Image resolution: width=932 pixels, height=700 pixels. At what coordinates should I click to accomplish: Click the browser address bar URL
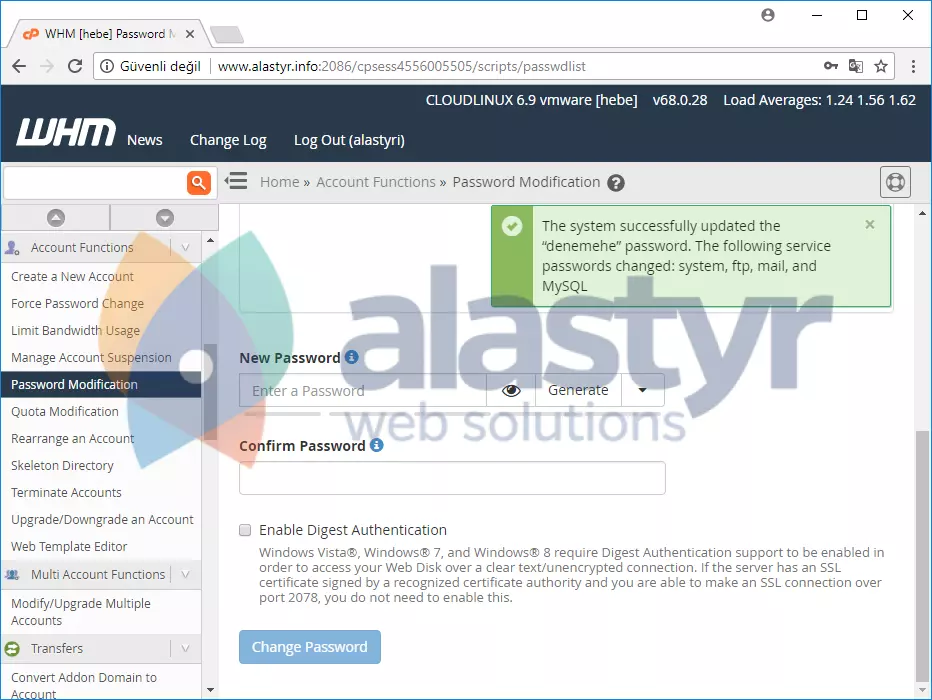402,66
